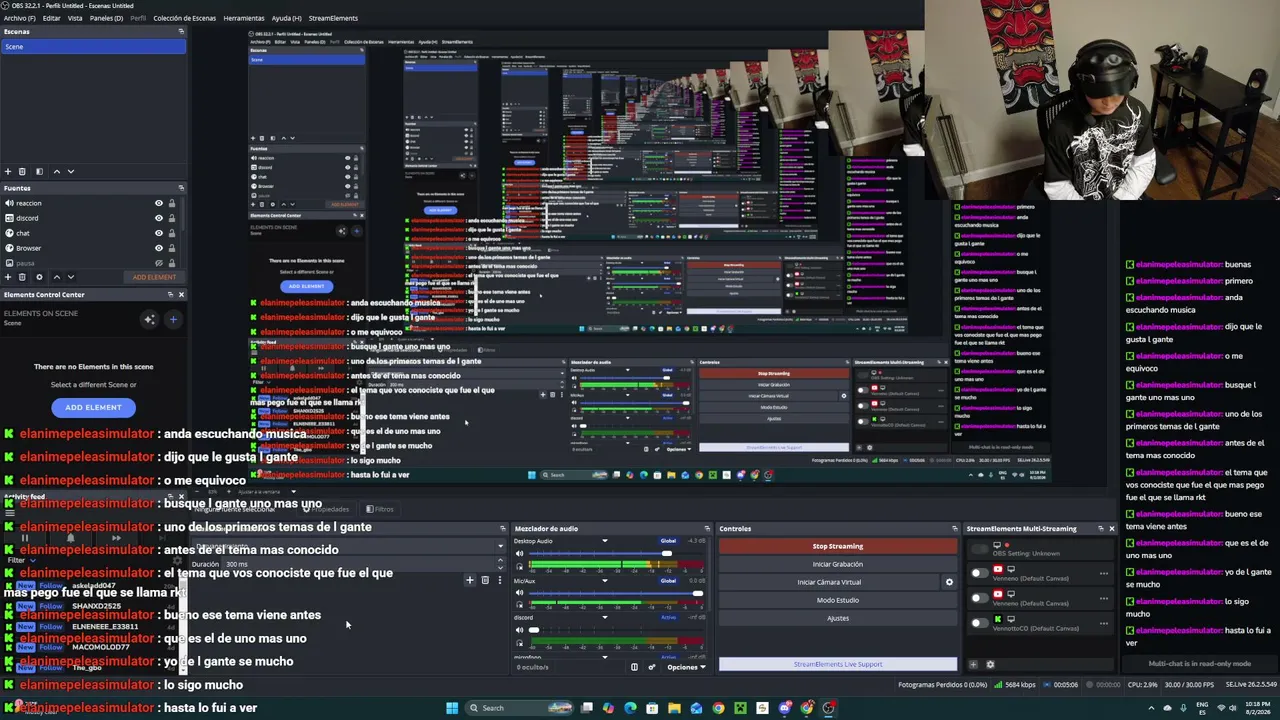
Task: Open the virtual camera settings gear
Action: (949, 582)
